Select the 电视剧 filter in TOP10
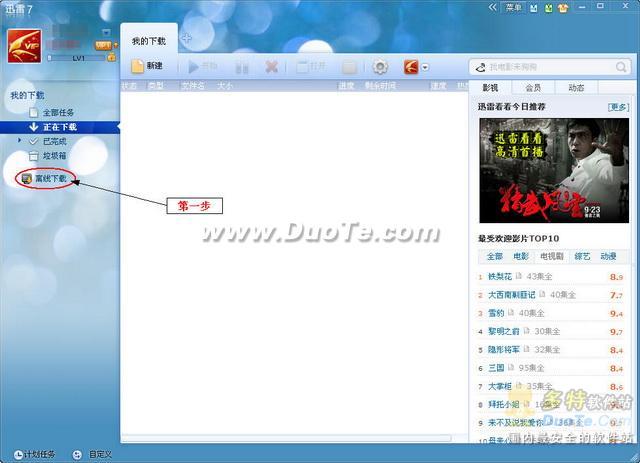This screenshot has width=640, height=463. pyautogui.click(x=551, y=256)
